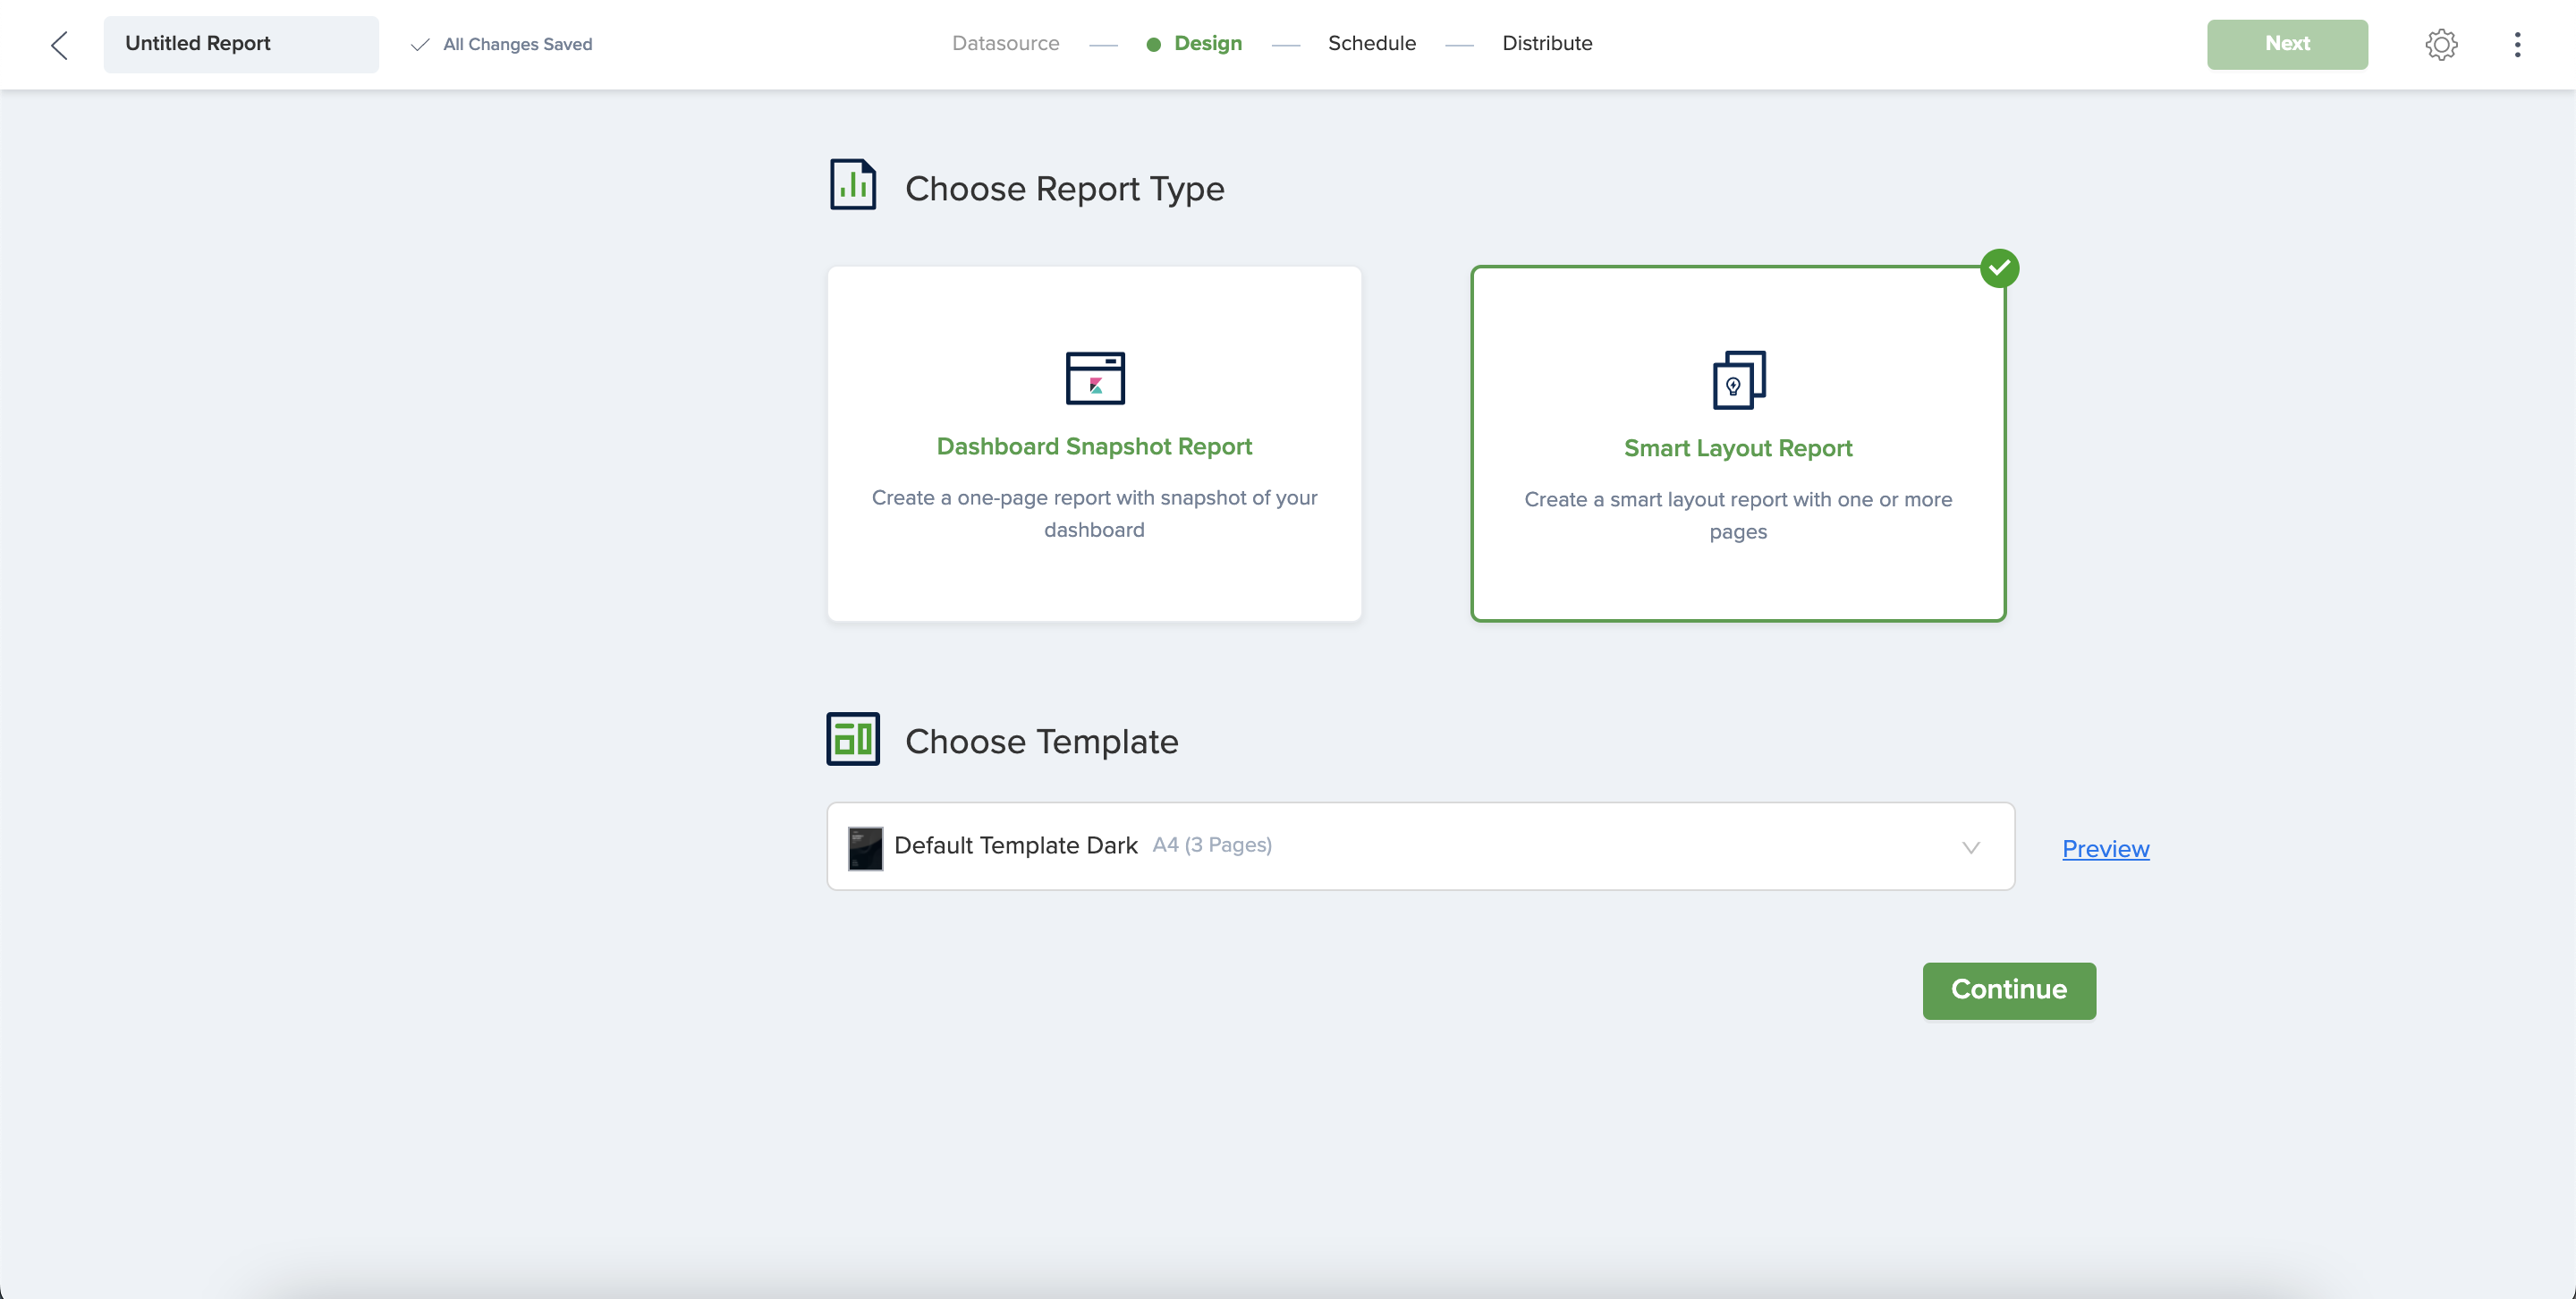
Task: Expand the template dropdown chevron
Action: coord(1970,847)
